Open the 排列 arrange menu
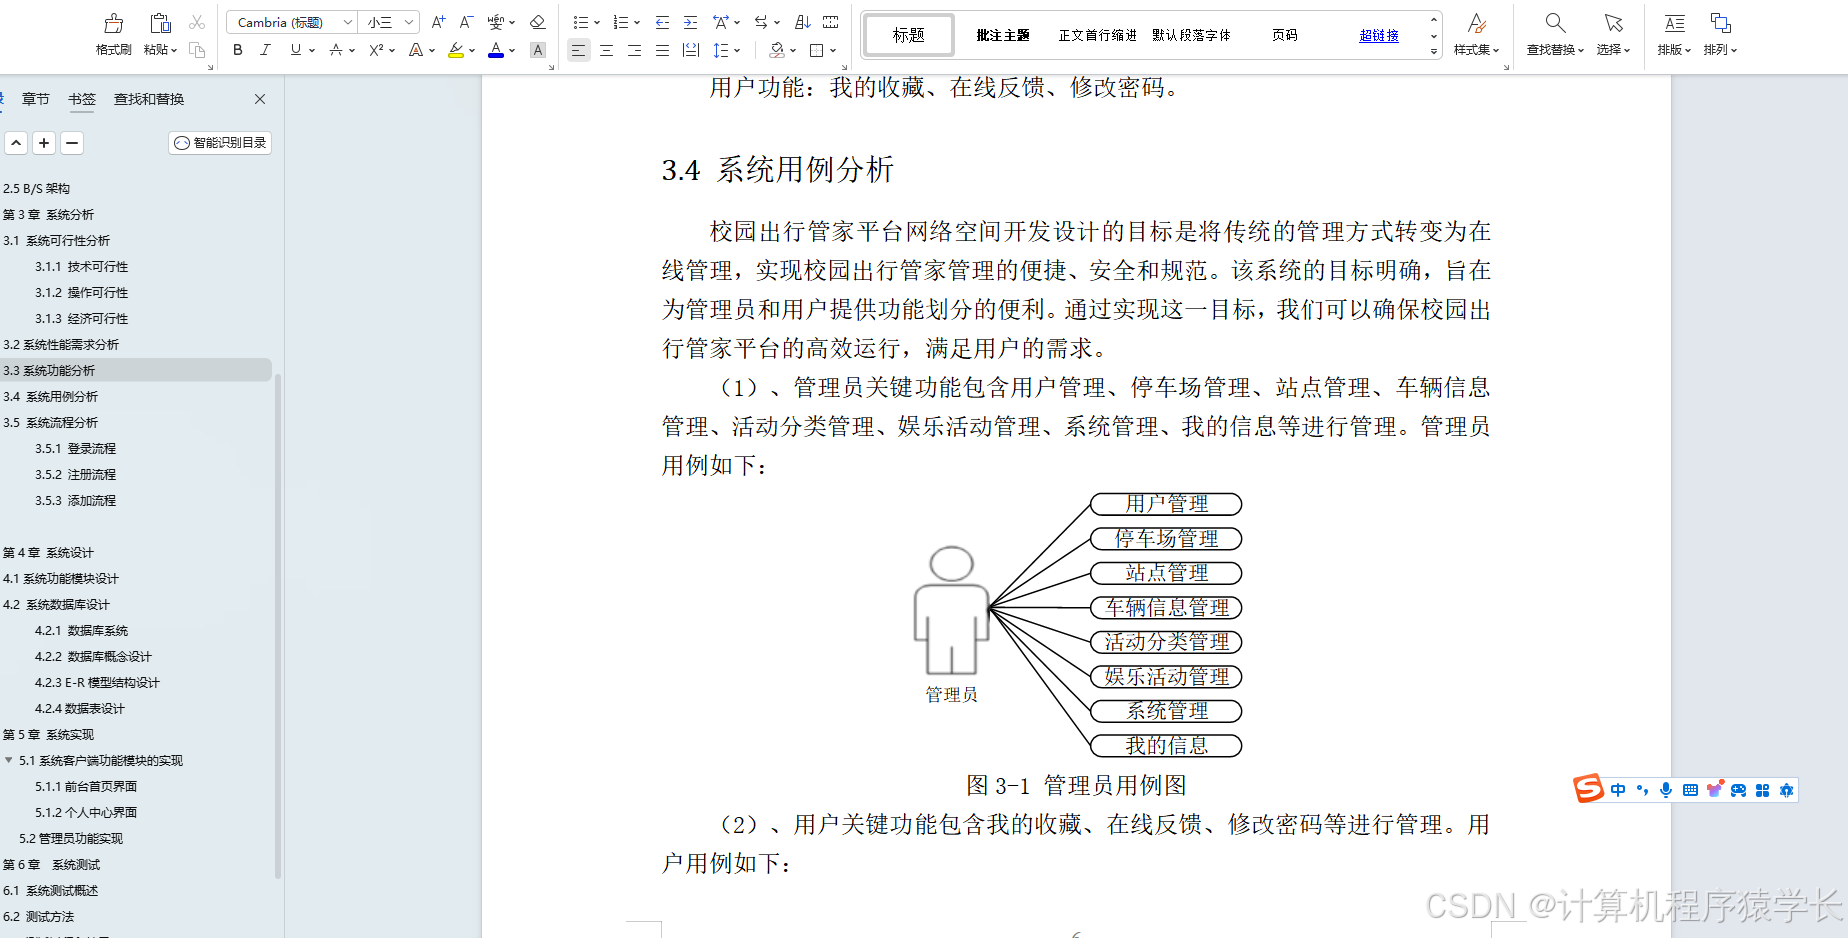1848x938 pixels. [1720, 33]
